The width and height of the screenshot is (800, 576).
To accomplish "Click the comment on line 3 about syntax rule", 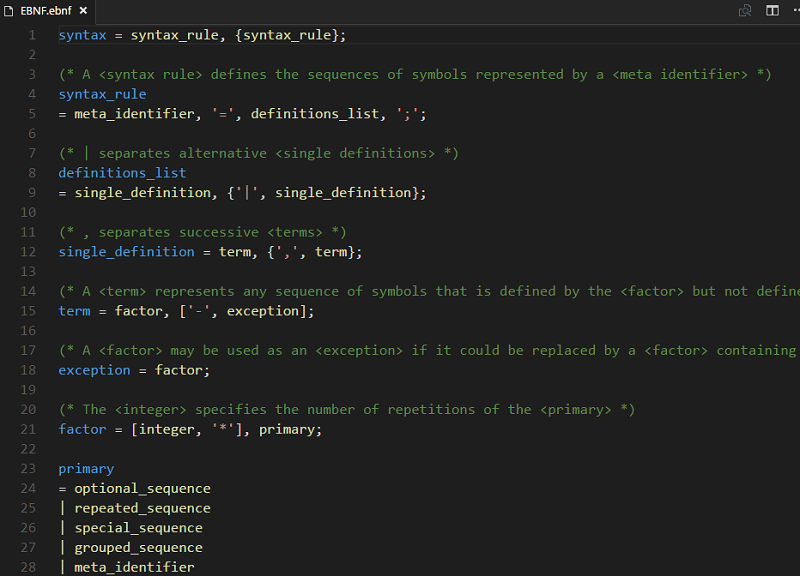I will (415, 74).
